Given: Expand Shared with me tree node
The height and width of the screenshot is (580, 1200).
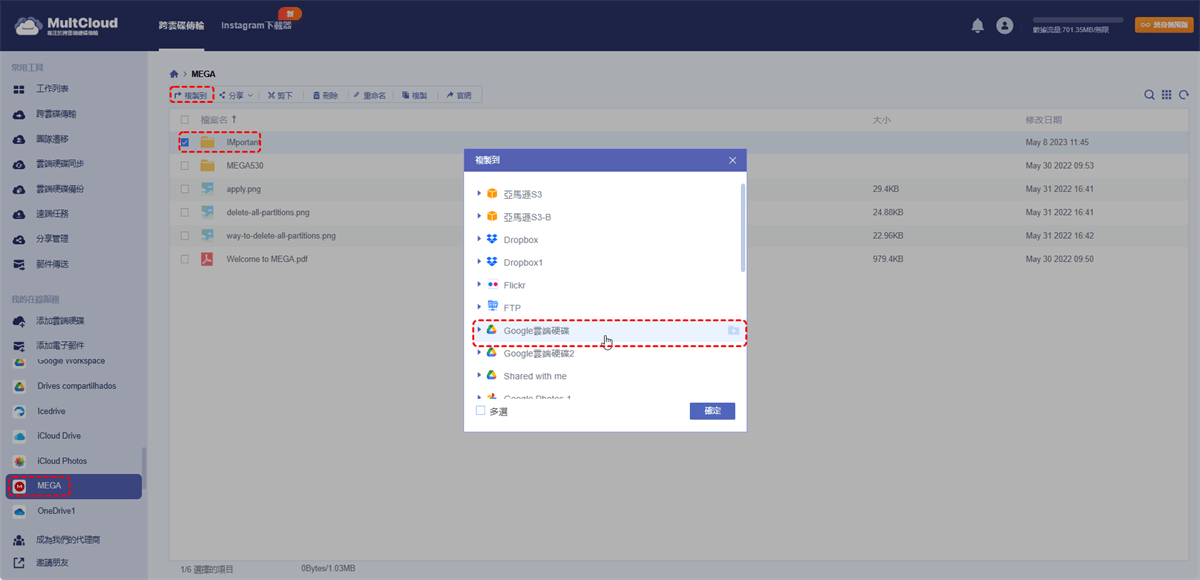Looking at the screenshot, I should click(479, 376).
